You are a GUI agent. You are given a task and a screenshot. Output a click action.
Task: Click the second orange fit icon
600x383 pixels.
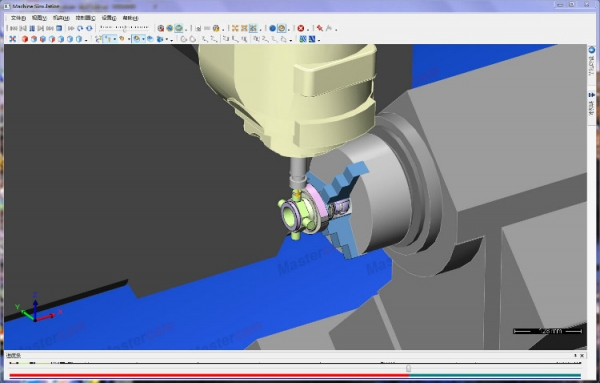point(244,28)
